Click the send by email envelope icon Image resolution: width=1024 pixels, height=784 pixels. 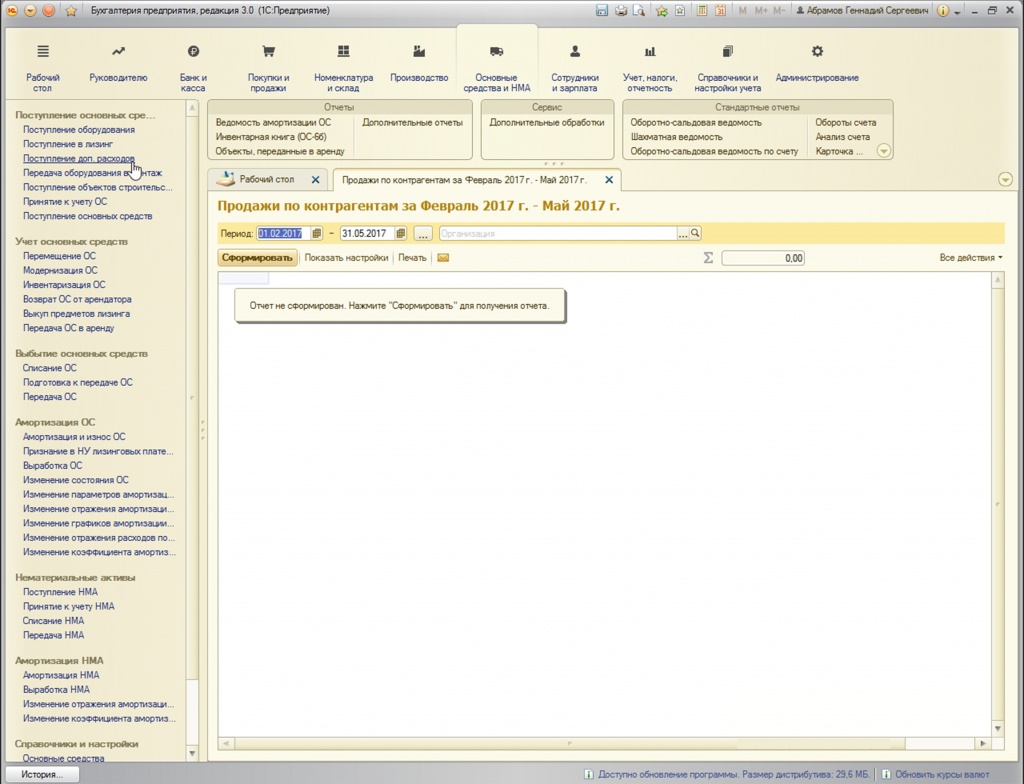coord(443,257)
